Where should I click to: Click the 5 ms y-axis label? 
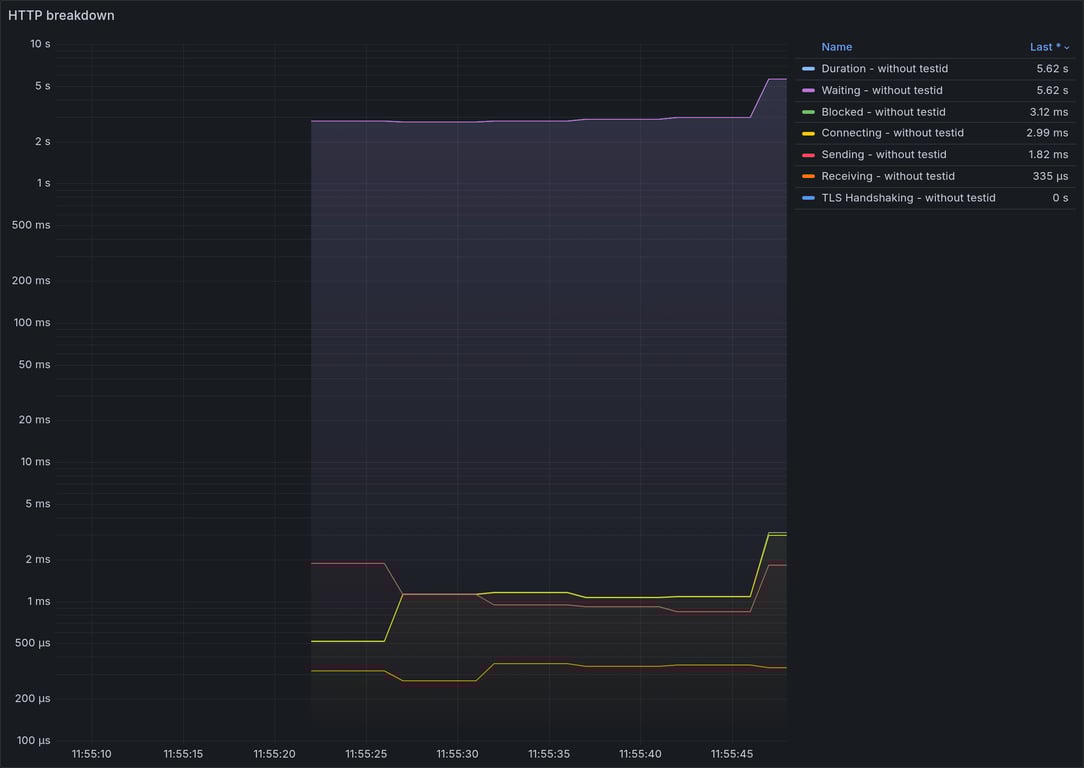[x=38, y=503]
